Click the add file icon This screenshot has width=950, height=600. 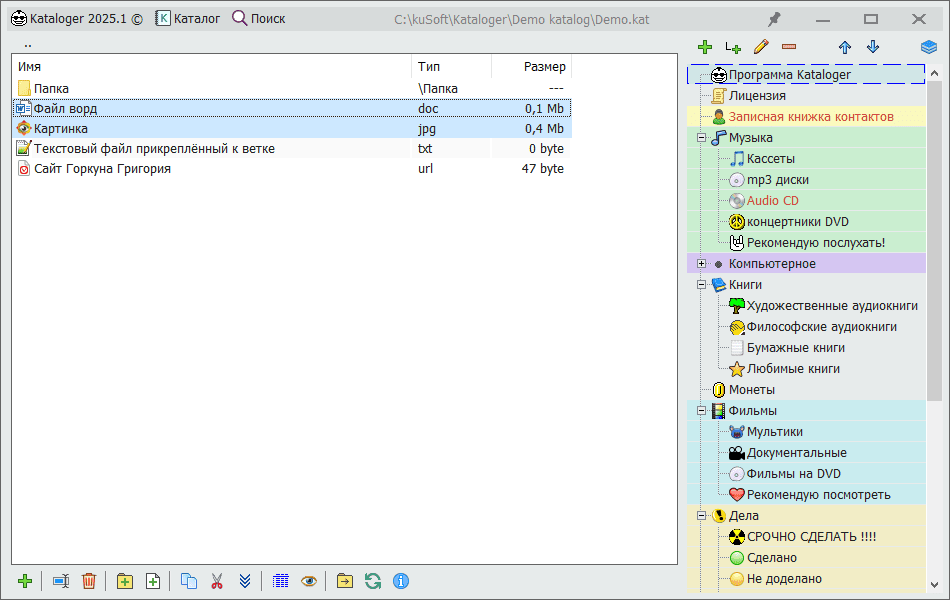153,581
